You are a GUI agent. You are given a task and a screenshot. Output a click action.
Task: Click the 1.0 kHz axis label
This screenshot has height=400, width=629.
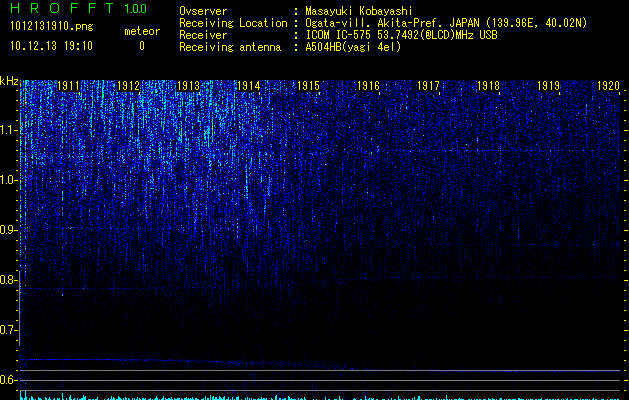coord(8,180)
